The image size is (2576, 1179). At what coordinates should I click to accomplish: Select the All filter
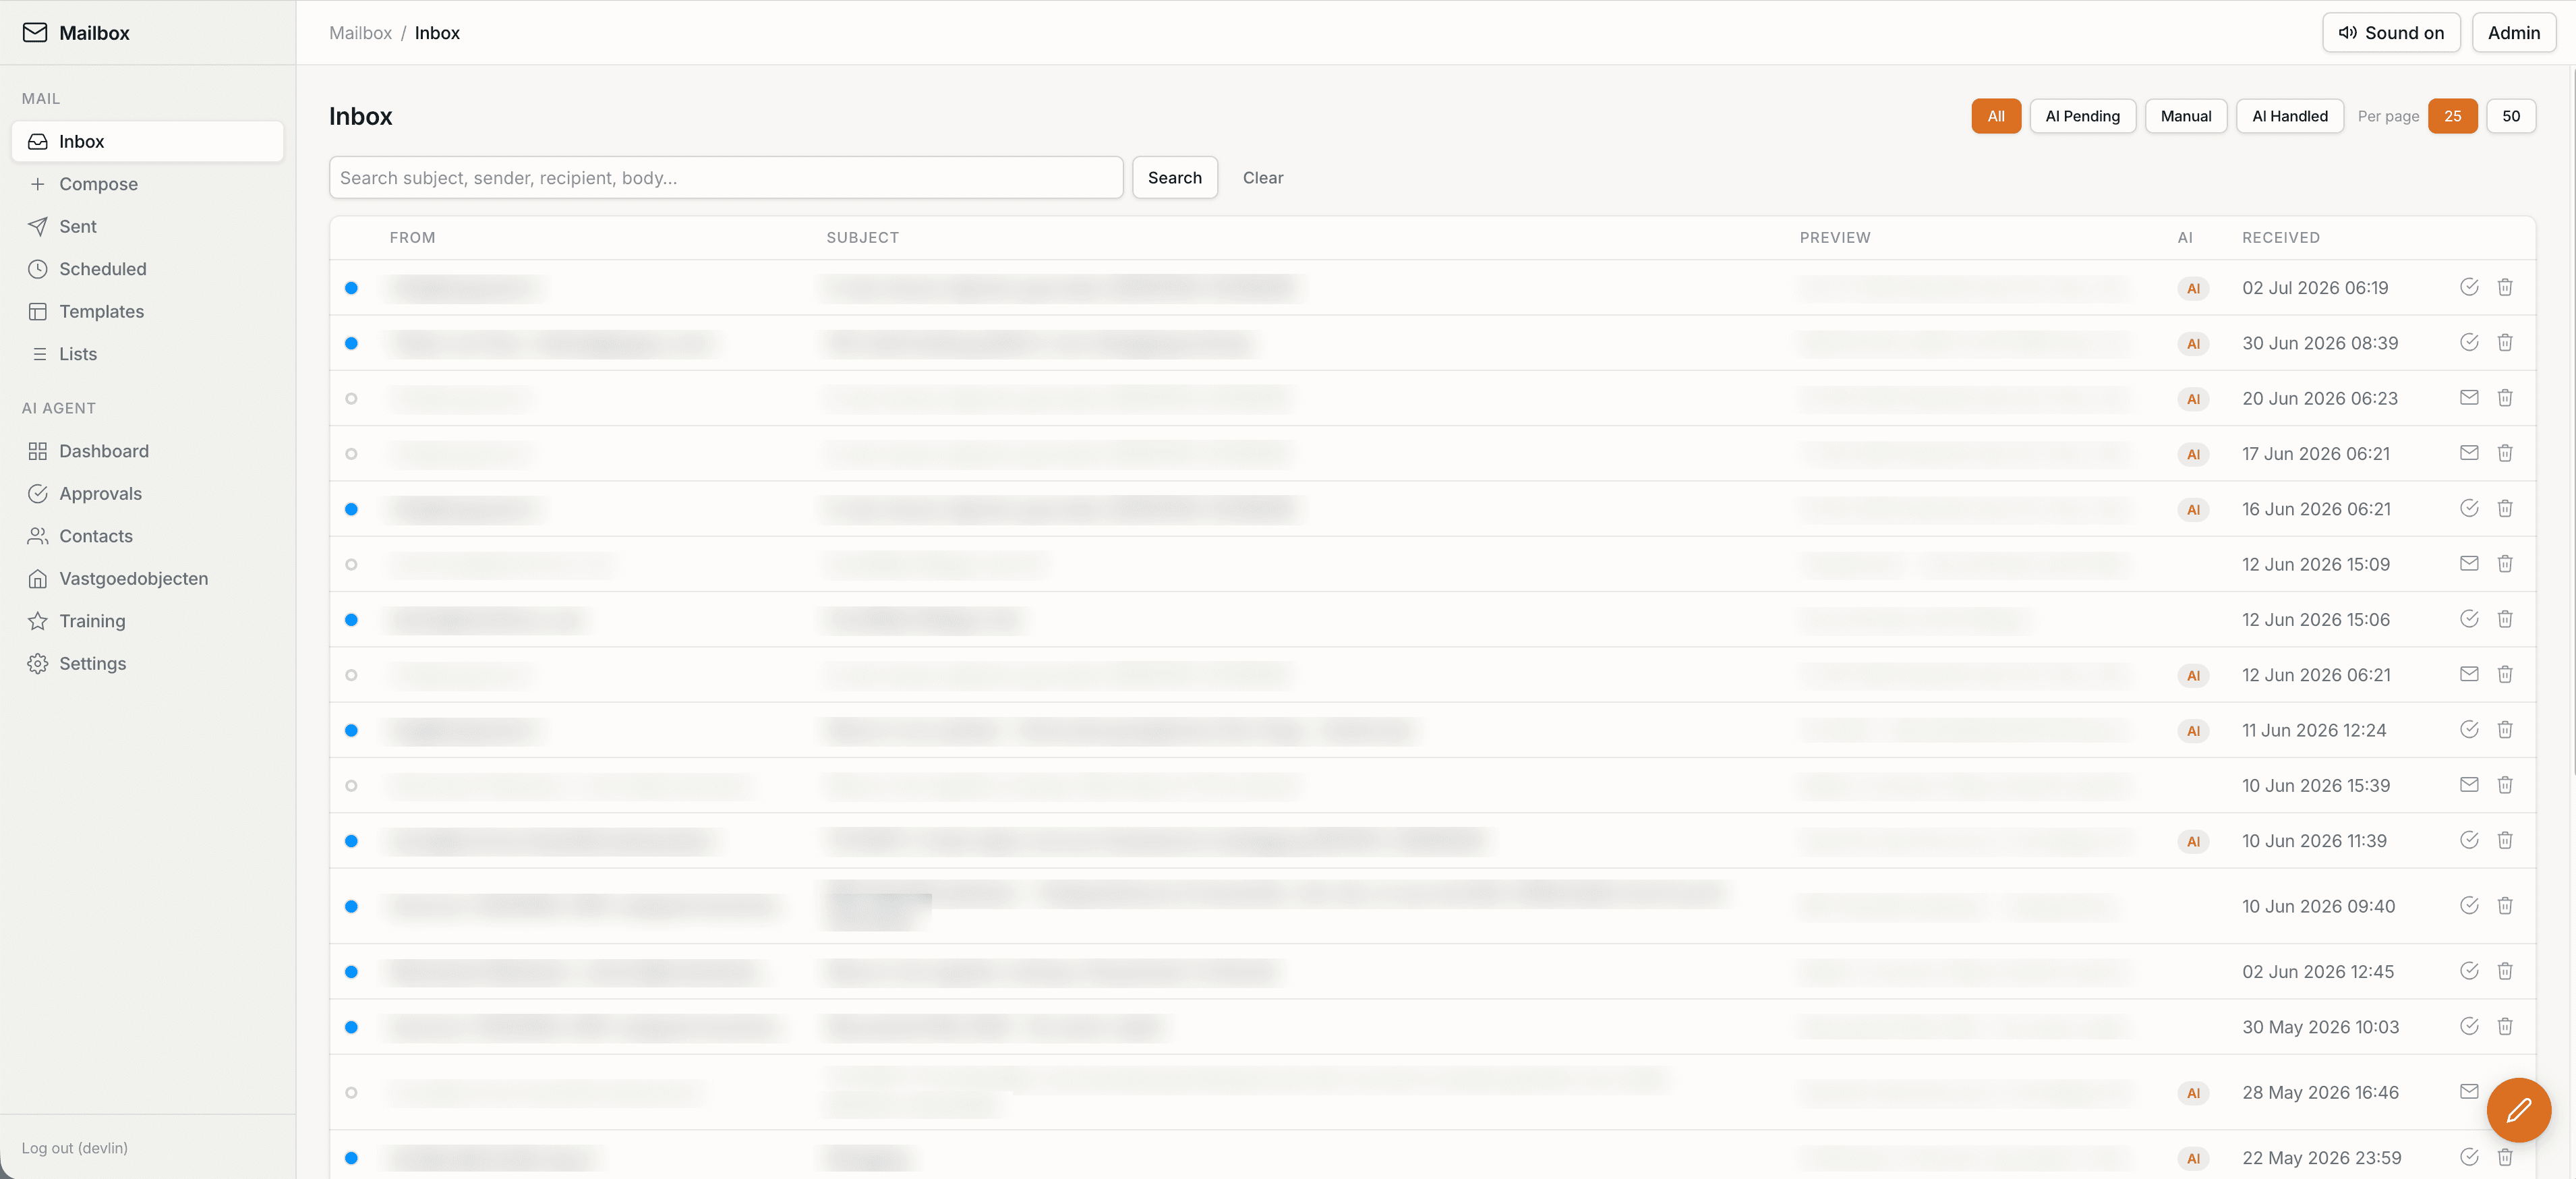pos(1996,116)
